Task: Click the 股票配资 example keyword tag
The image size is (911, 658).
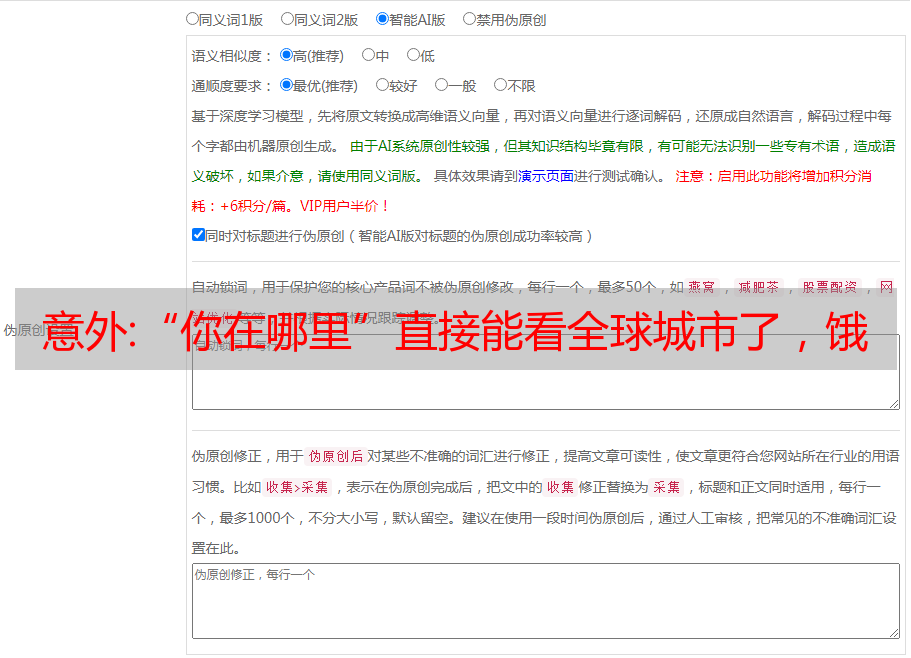Action: pos(829,287)
